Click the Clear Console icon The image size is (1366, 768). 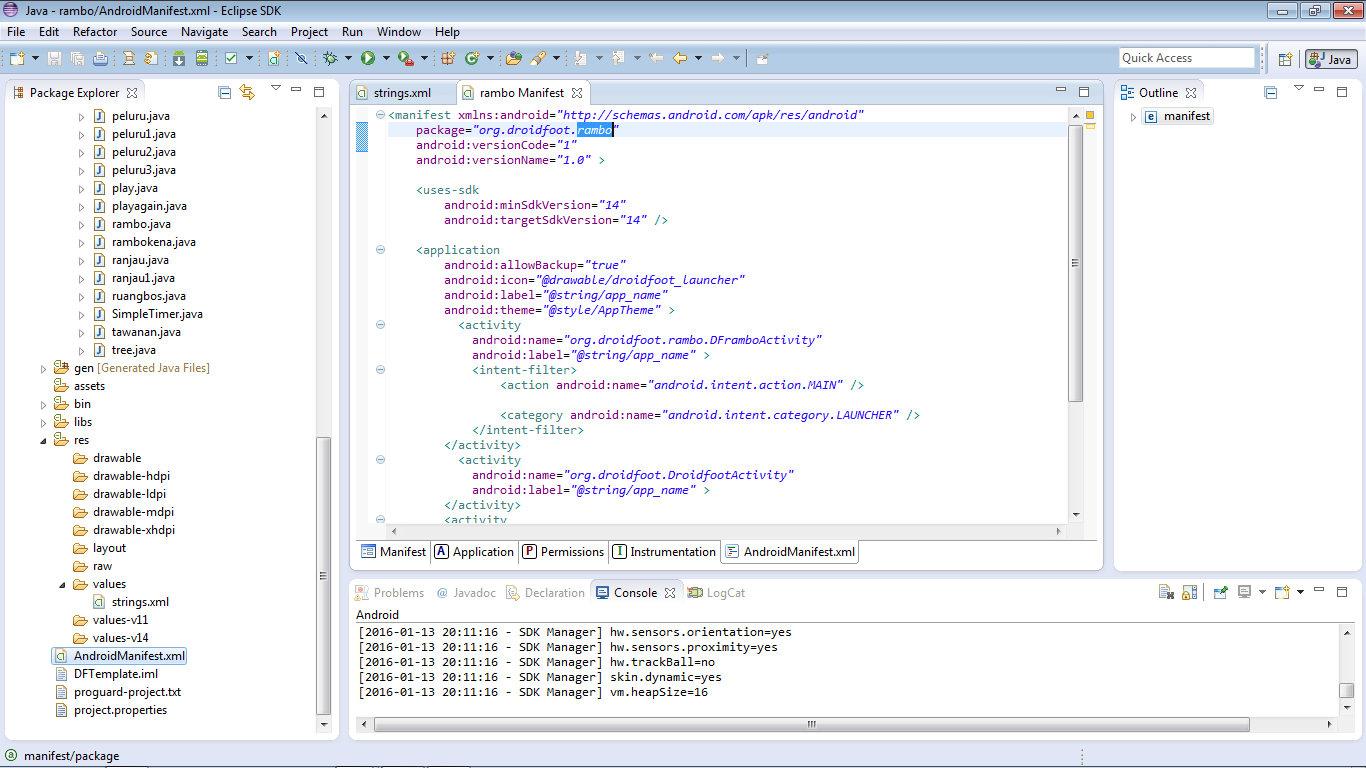tap(1166, 593)
